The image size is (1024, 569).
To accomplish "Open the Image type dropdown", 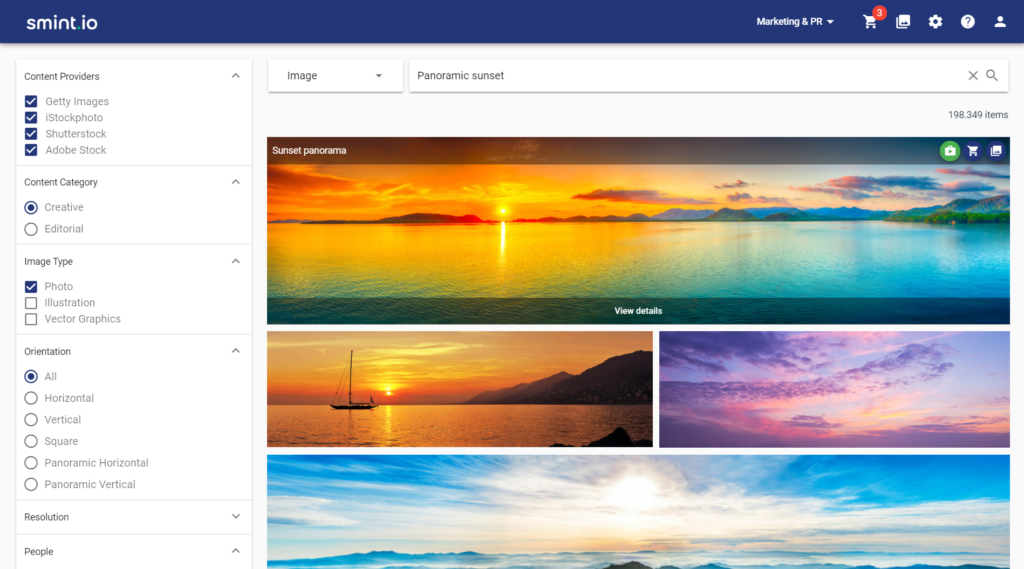I will tap(335, 76).
